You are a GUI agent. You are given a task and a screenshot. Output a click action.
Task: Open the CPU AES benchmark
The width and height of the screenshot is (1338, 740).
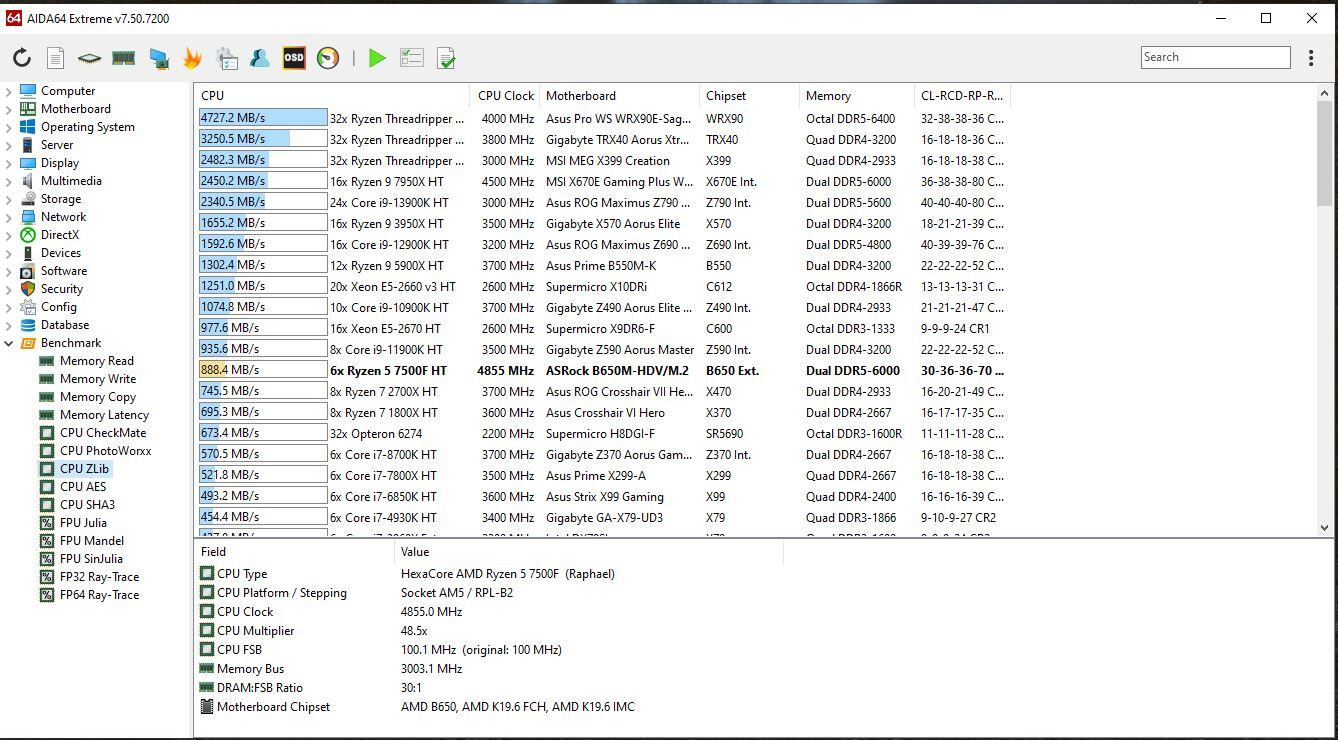click(82, 487)
